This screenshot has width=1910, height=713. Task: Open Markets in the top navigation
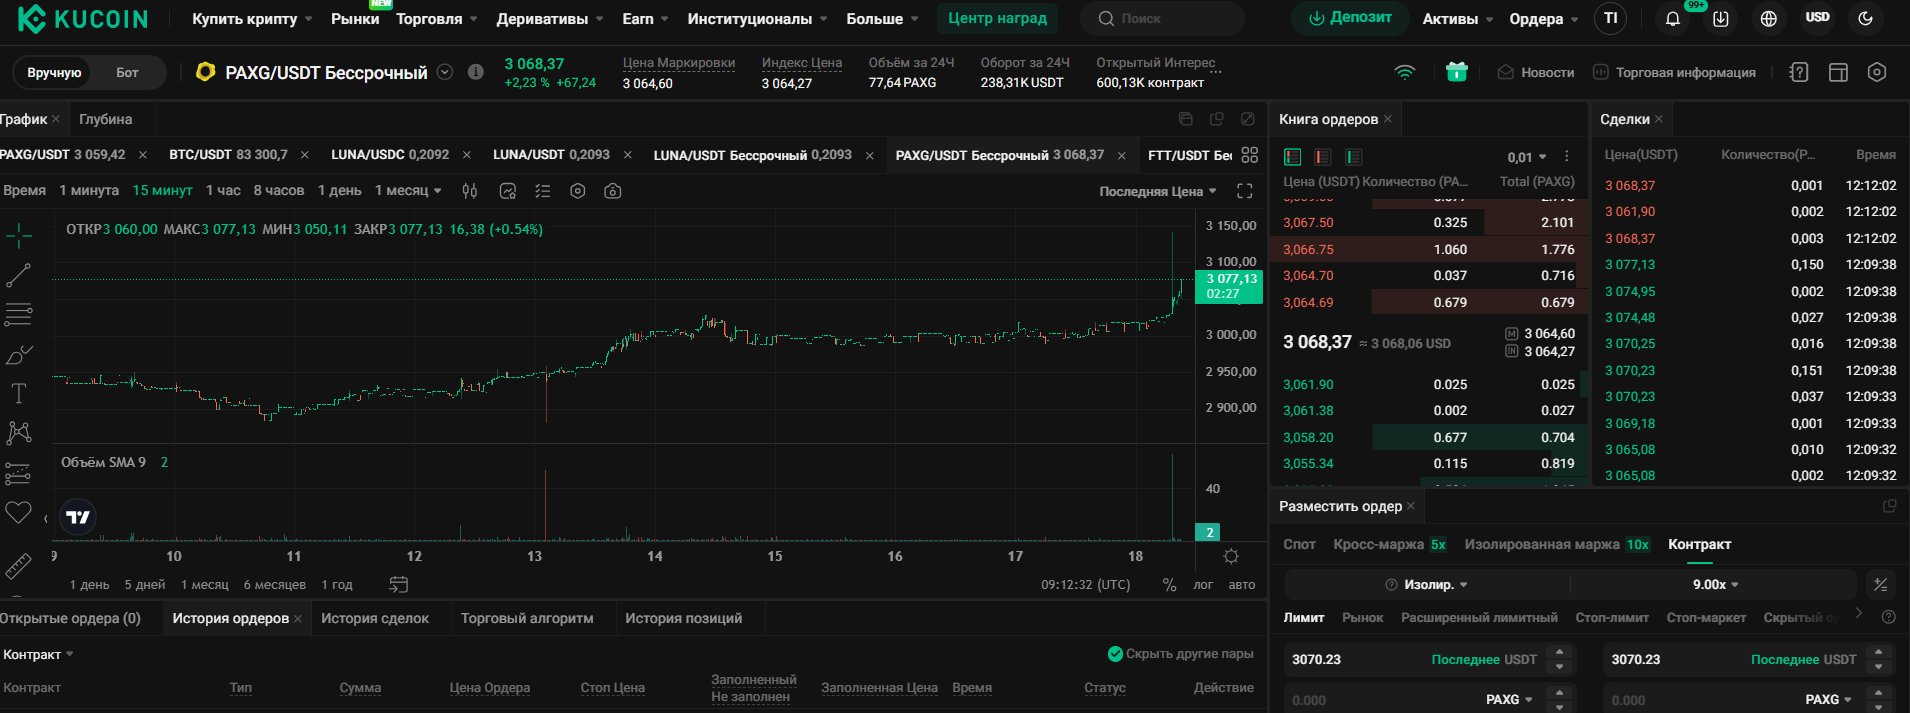point(355,19)
